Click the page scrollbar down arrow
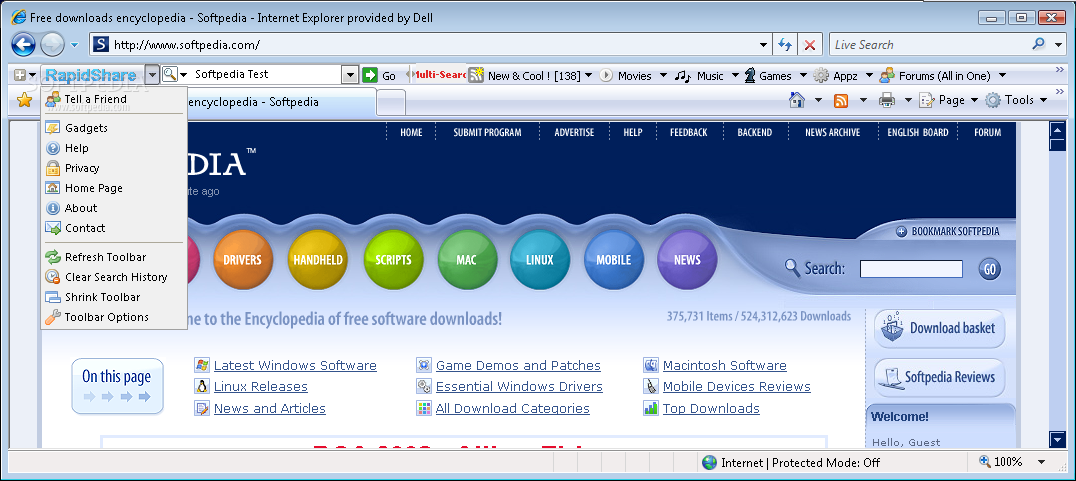 (1057, 439)
